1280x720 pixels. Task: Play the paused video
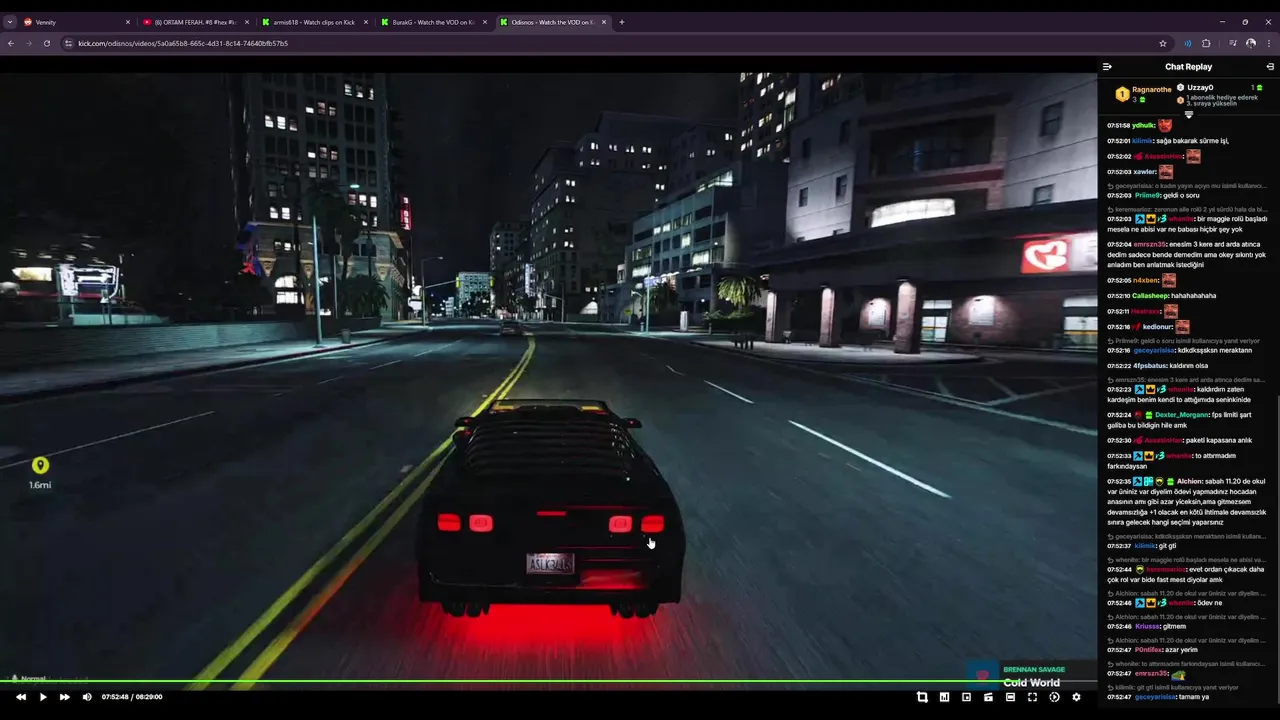[x=43, y=697]
